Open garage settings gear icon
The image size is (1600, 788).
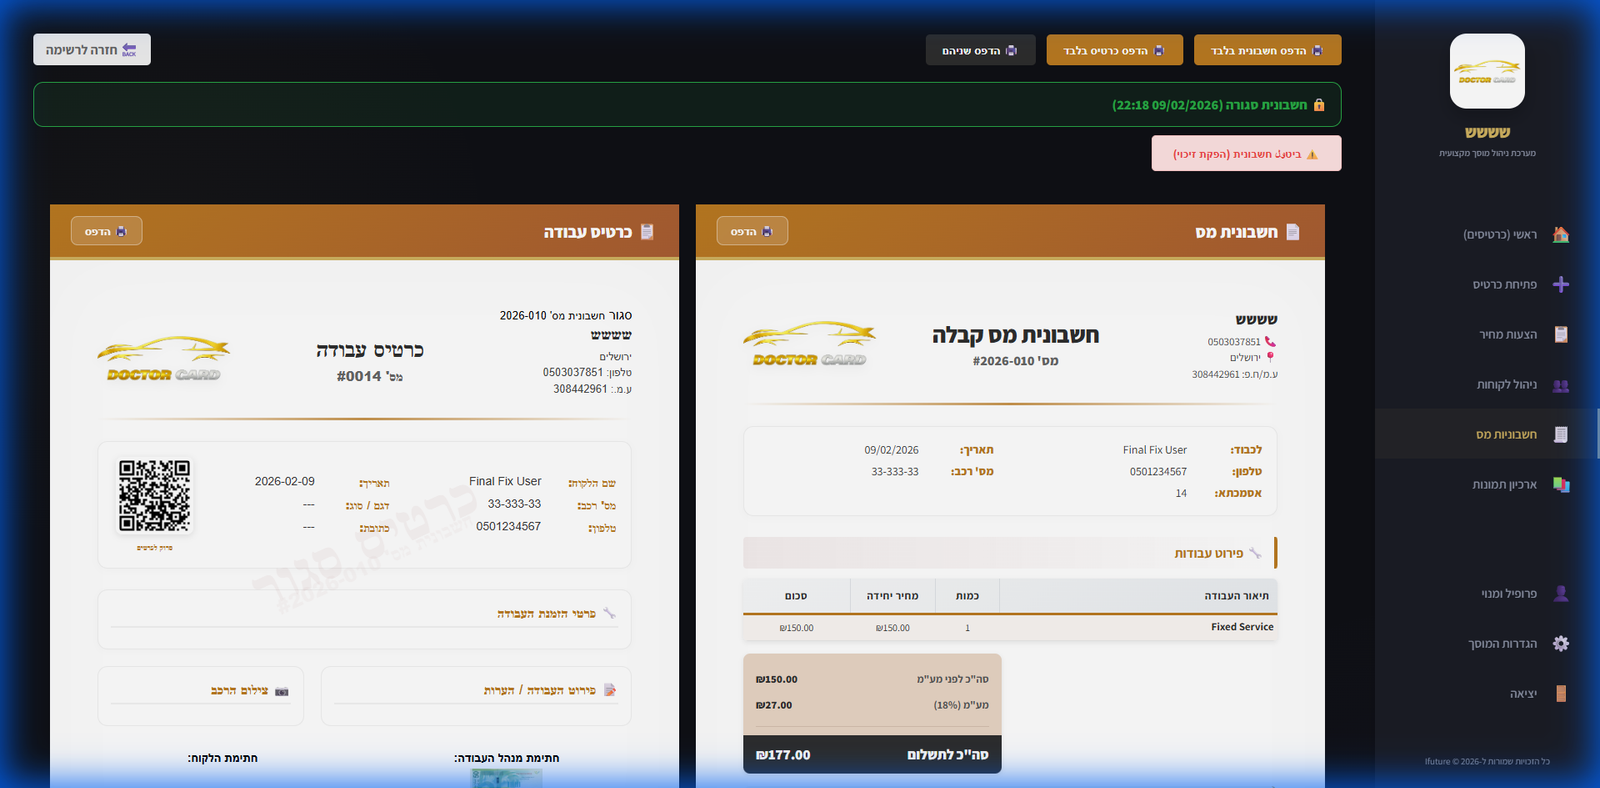pyautogui.click(x=1560, y=643)
